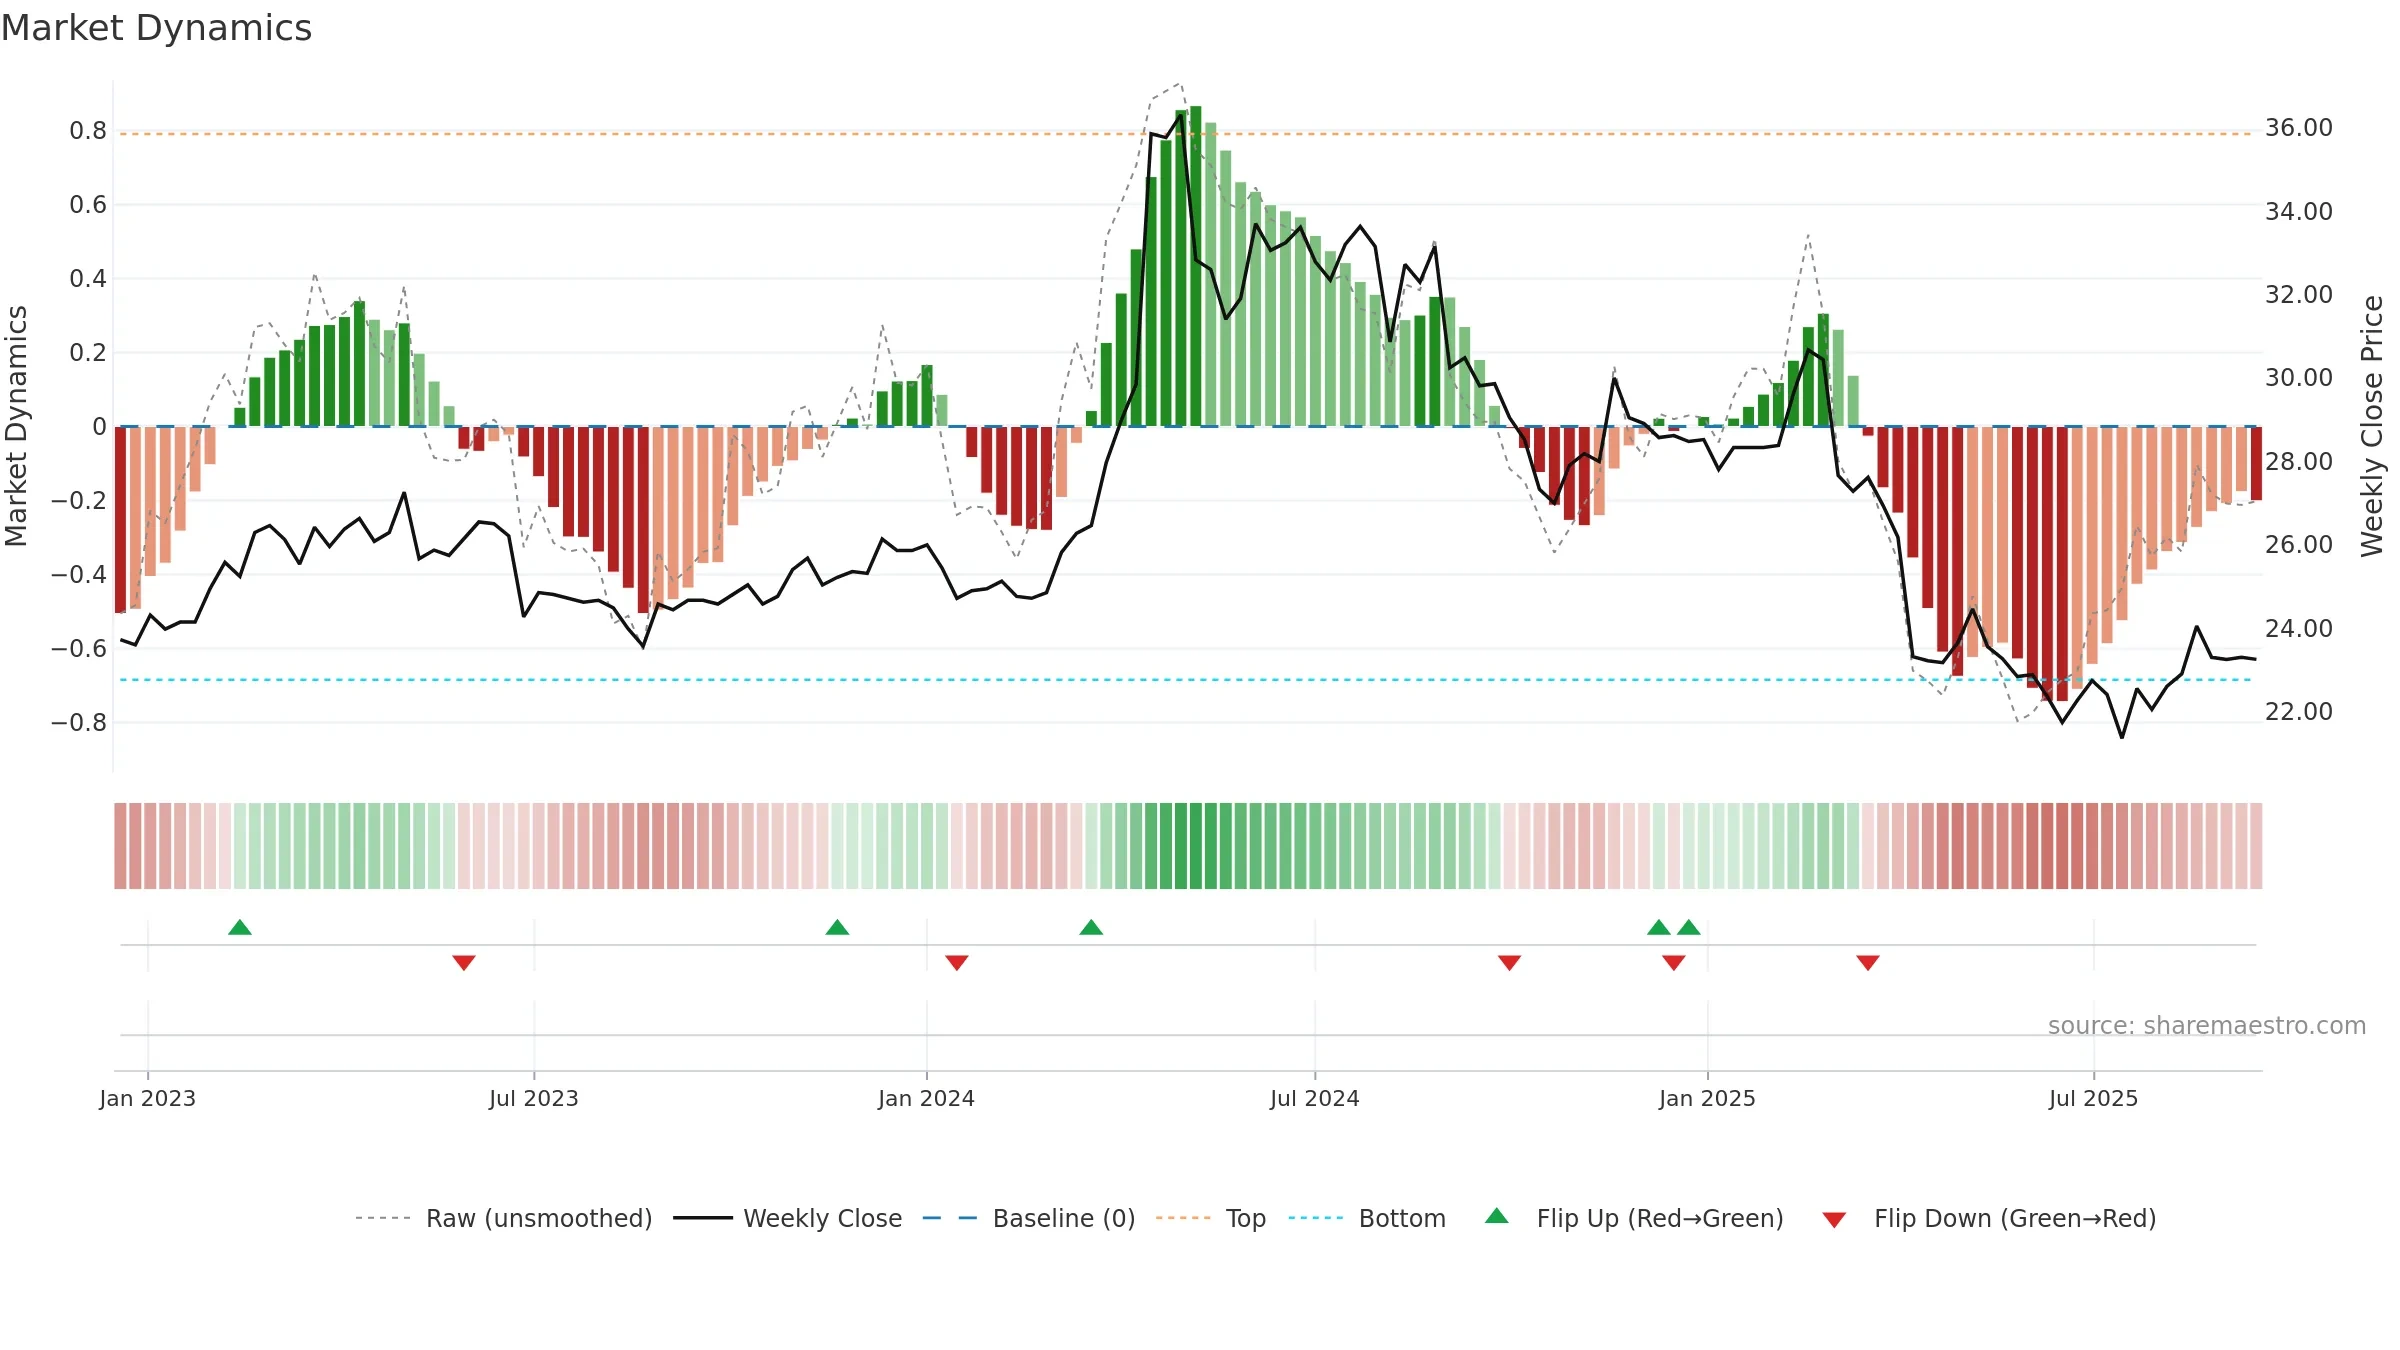
Task: Click the −0.4 left axis tick label
Action: point(79,575)
